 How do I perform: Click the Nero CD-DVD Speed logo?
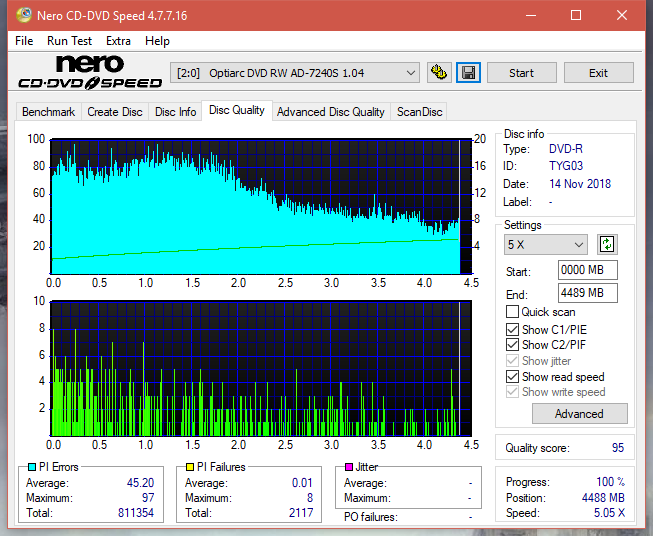[90, 72]
